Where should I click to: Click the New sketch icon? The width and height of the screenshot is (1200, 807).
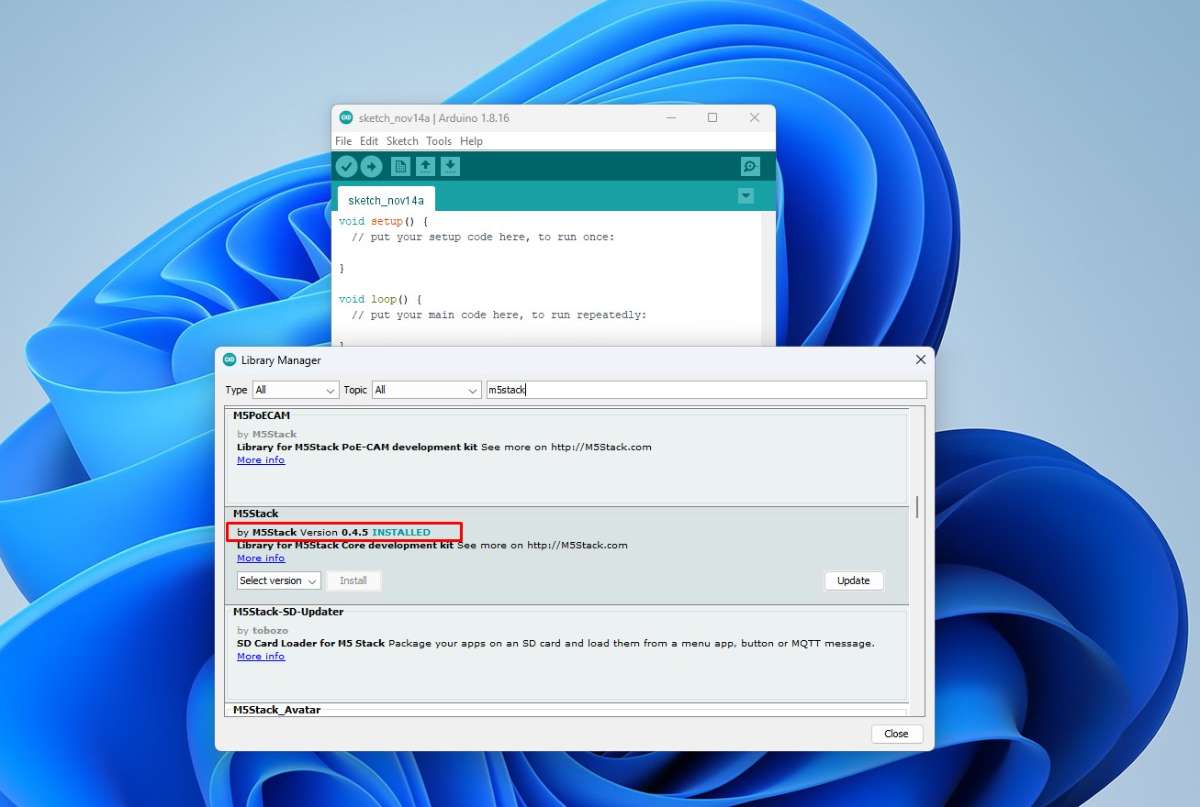point(400,167)
